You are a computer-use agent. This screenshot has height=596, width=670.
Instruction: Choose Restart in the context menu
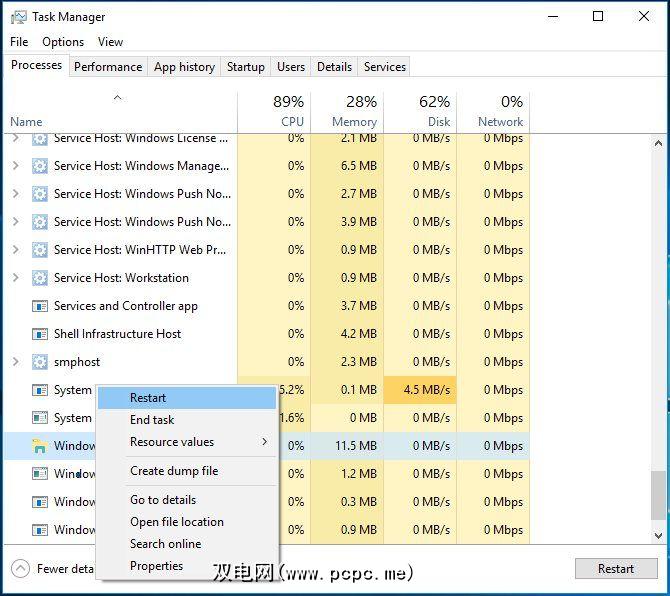pyautogui.click(x=187, y=398)
